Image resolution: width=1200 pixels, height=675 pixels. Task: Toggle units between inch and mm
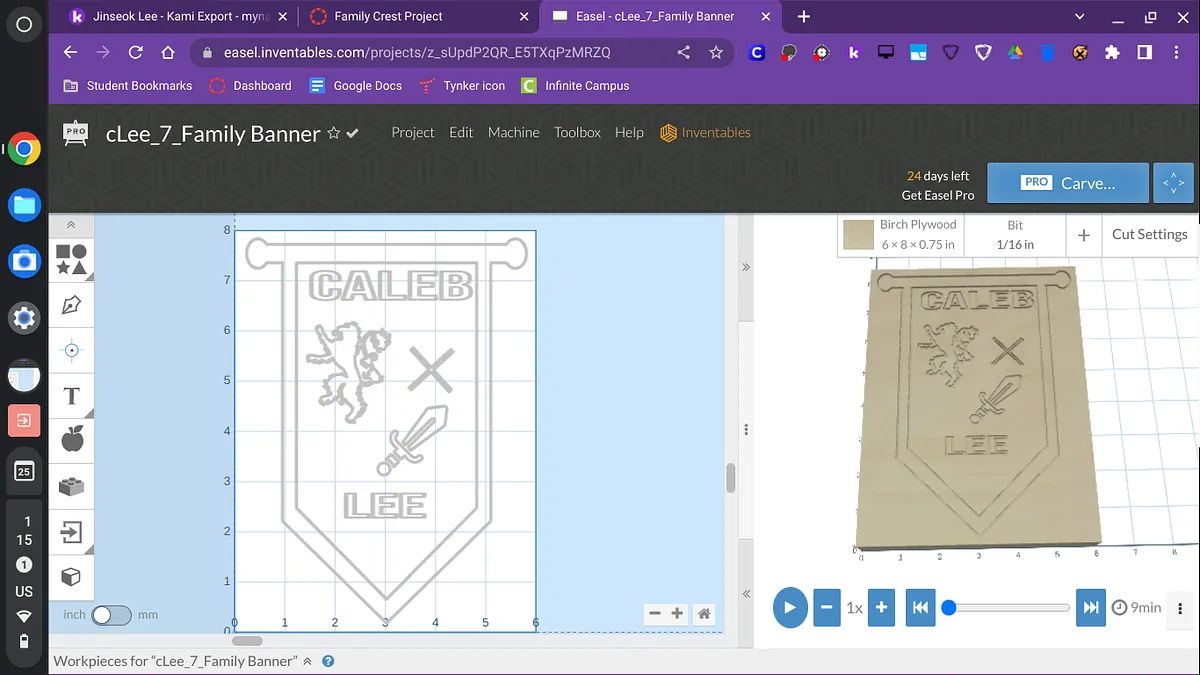(110, 615)
